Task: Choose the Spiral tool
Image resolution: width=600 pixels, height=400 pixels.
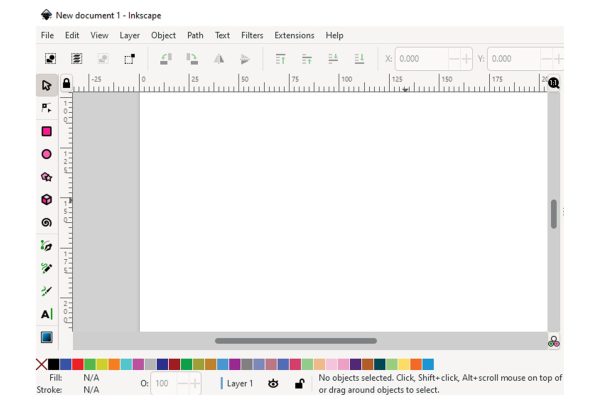Action: [46, 223]
